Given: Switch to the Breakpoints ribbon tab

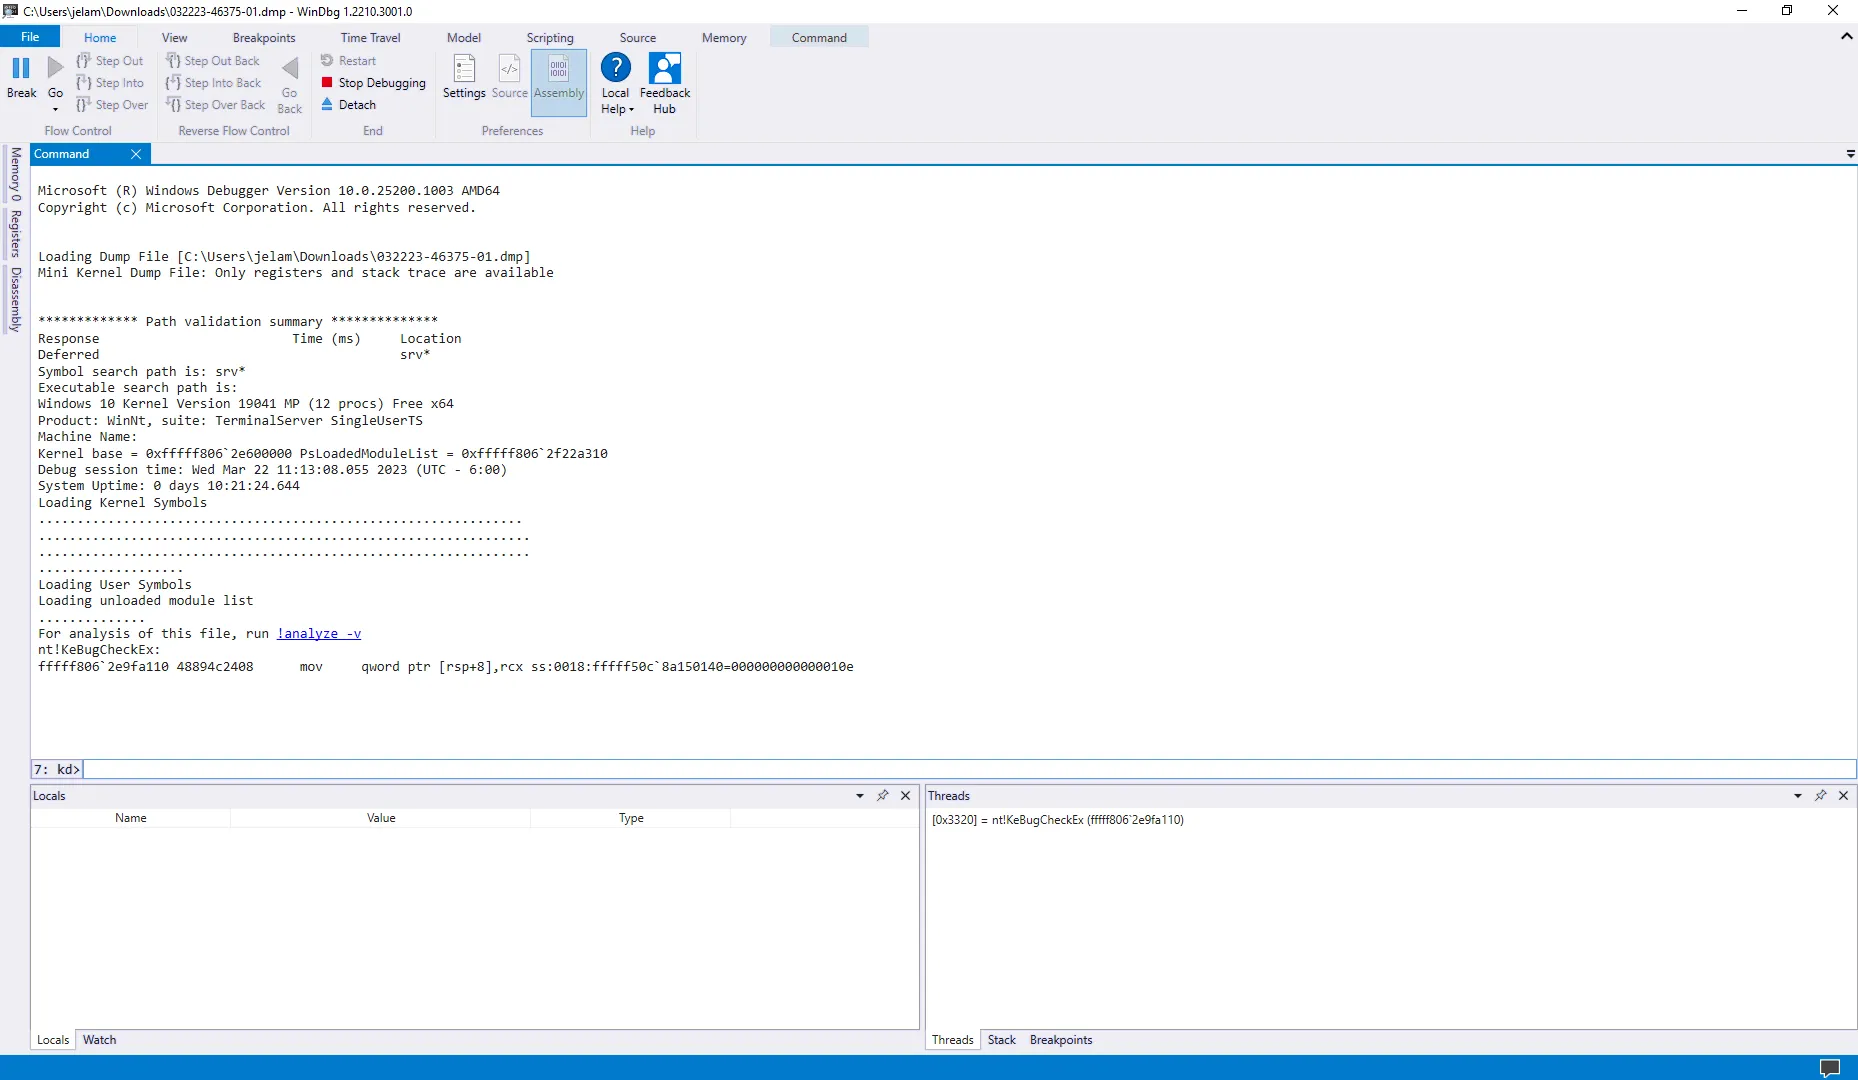Looking at the screenshot, I should coord(264,38).
